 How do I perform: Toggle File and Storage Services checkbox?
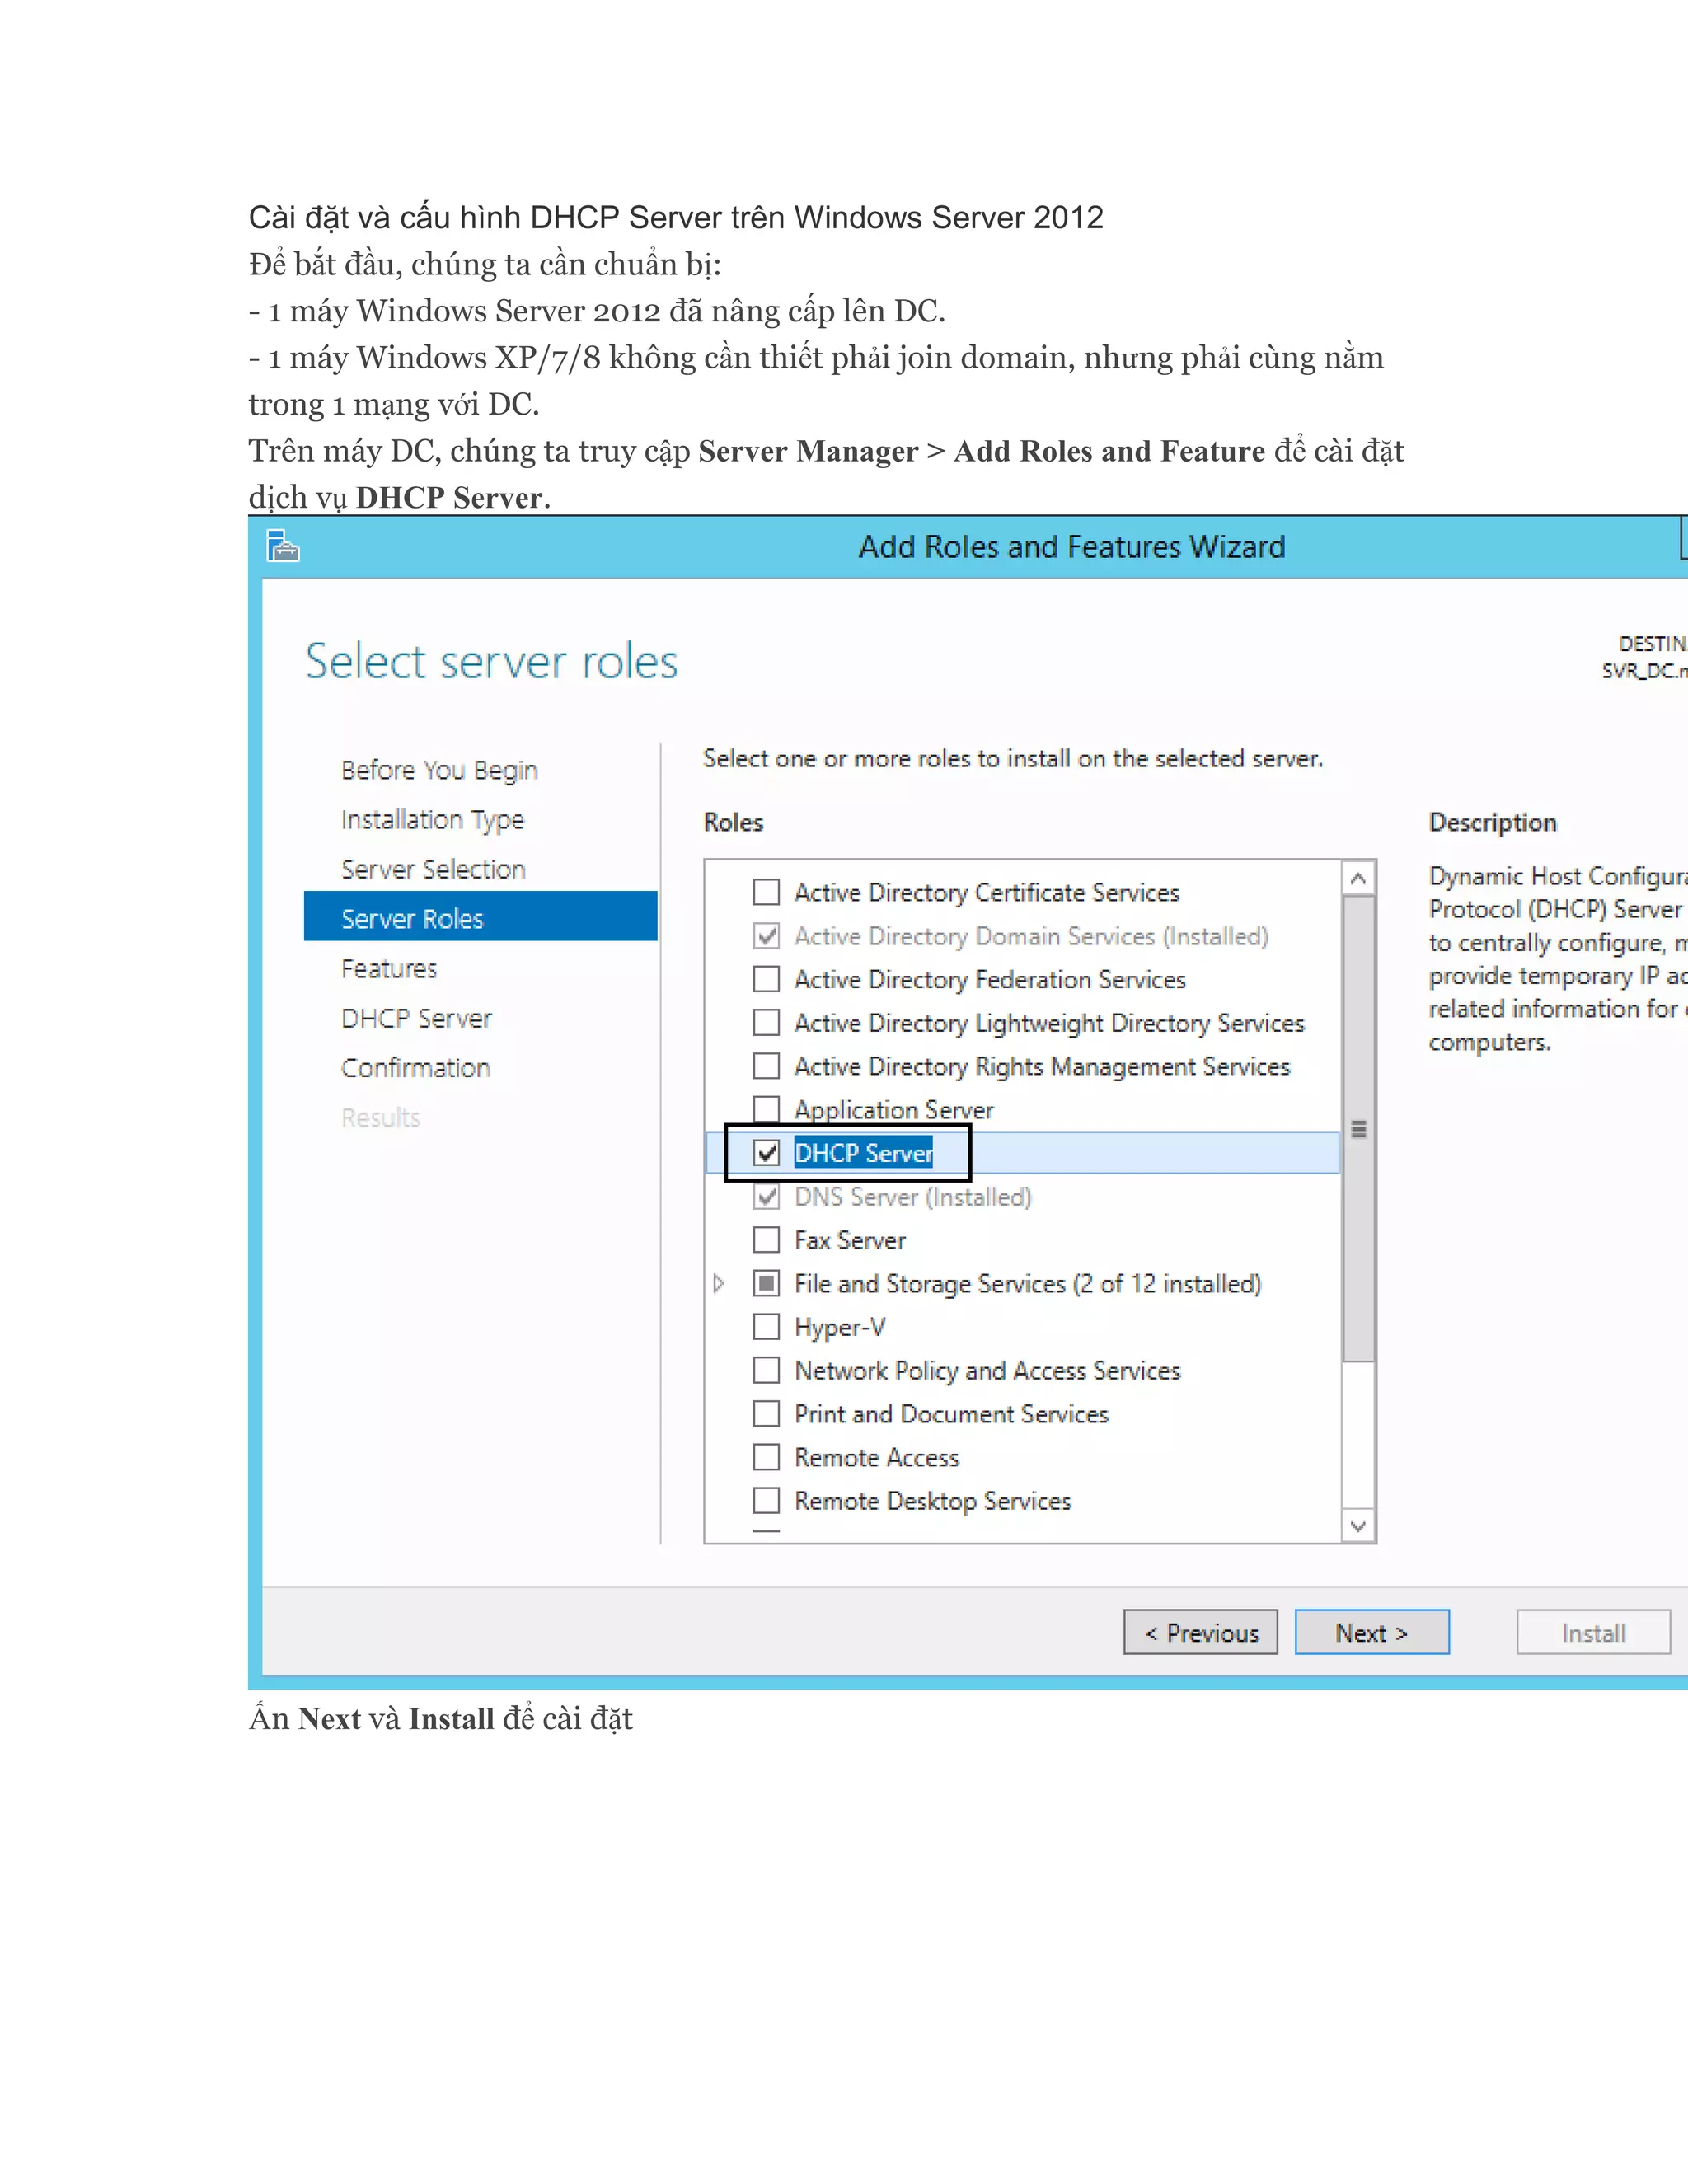point(766,1283)
